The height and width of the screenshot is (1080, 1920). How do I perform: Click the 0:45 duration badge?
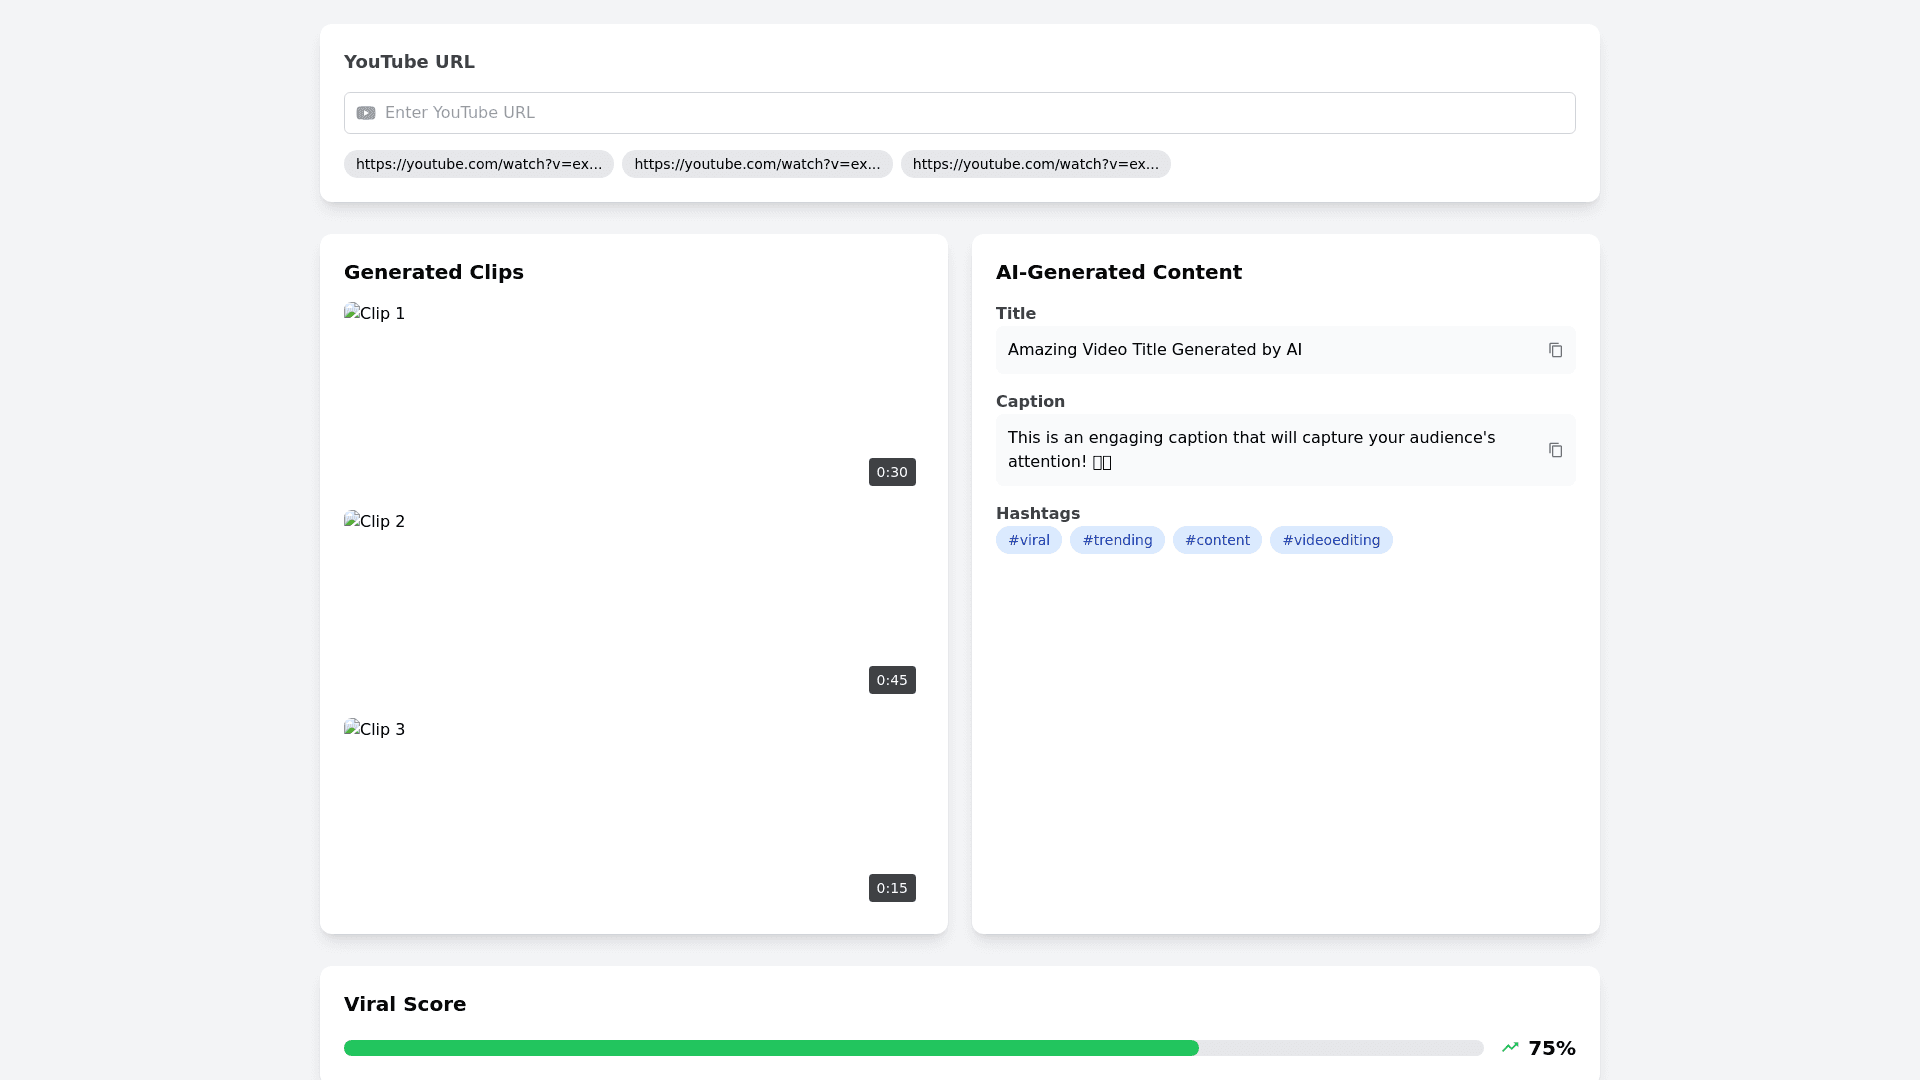point(892,680)
